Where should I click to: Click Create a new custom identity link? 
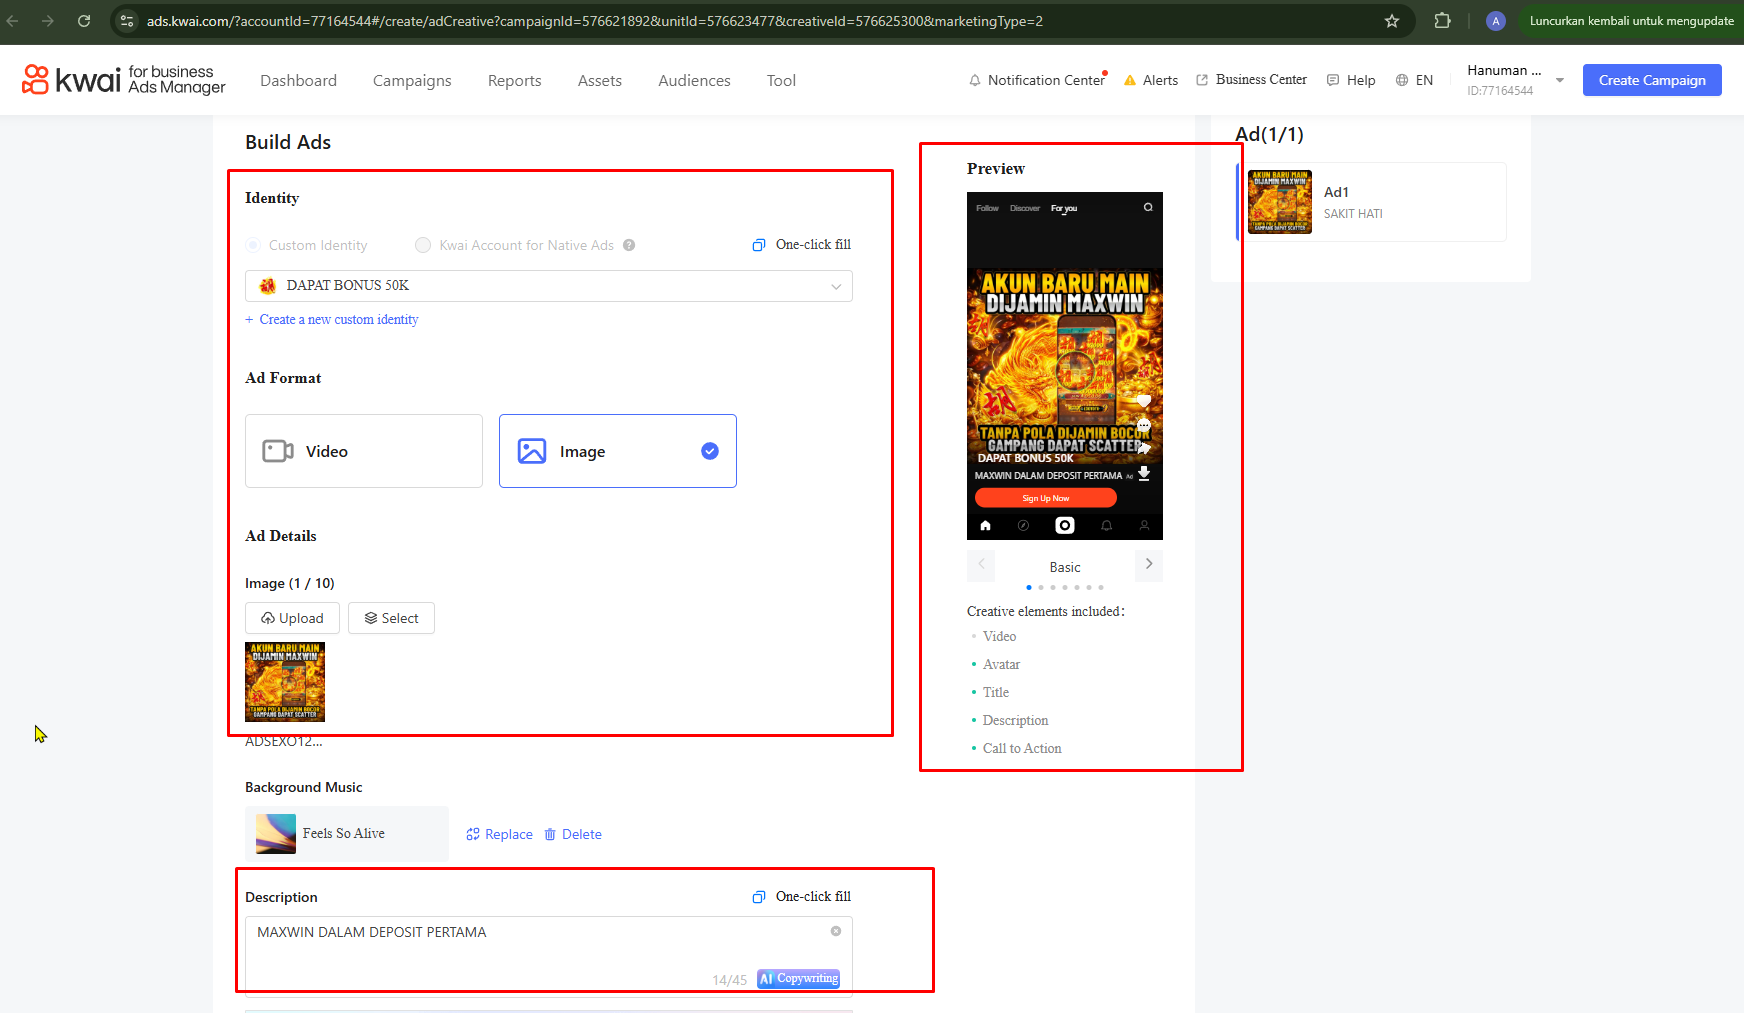[x=332, y=320]
